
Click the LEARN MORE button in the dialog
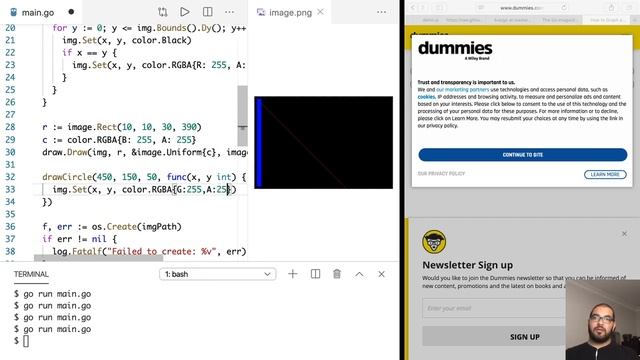click(605, 174)
